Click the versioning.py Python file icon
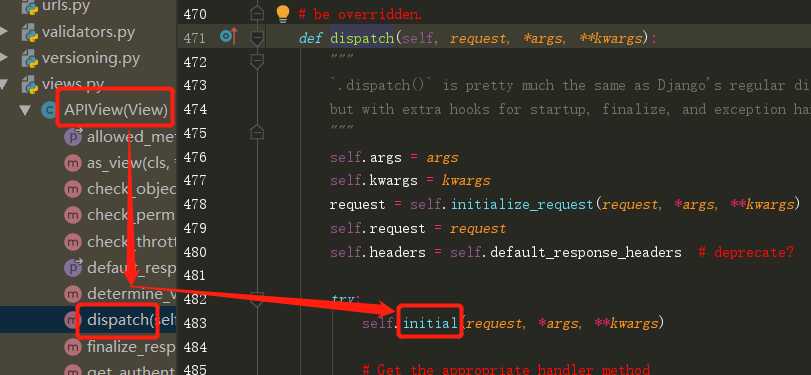This screenshot has width=811, height=375. [30, 58]
